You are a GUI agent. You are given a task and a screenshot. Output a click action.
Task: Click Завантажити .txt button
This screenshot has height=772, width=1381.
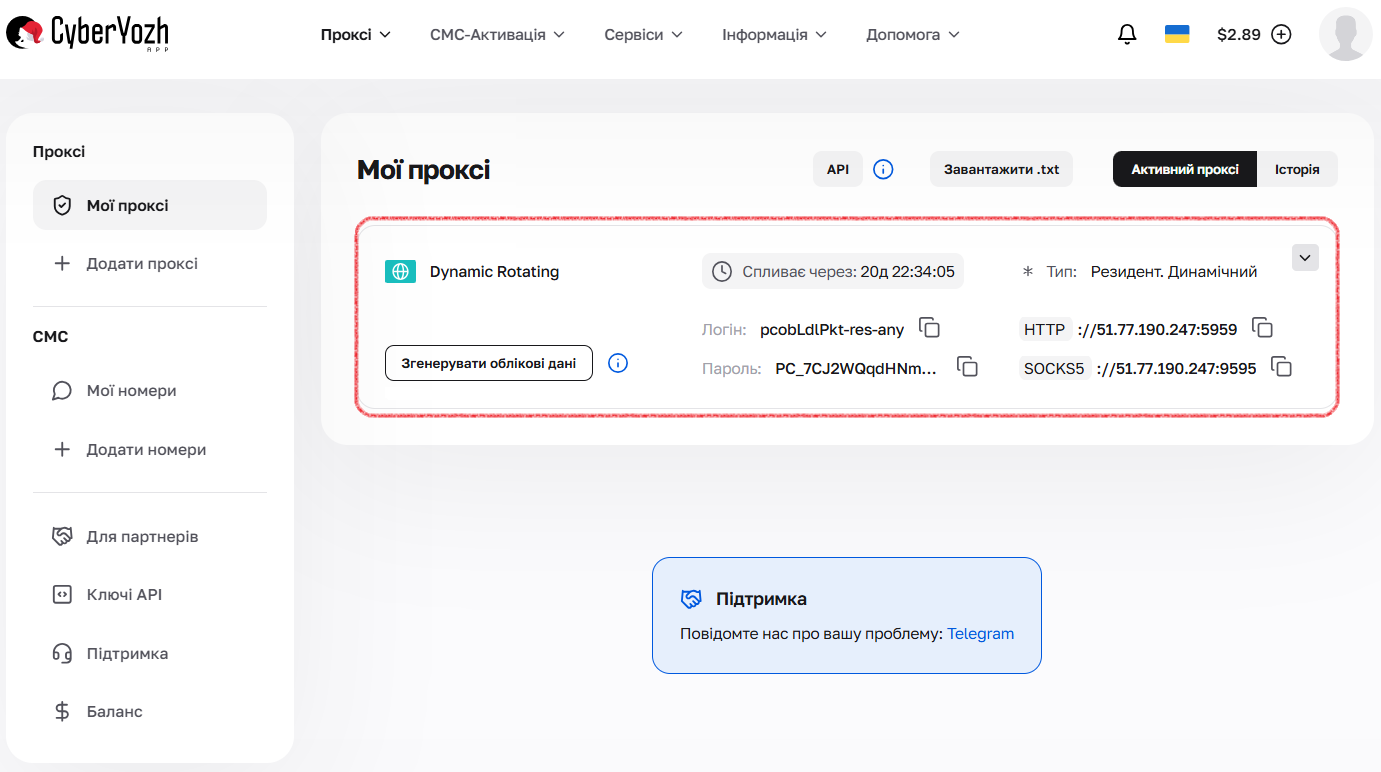point(1001,169)
